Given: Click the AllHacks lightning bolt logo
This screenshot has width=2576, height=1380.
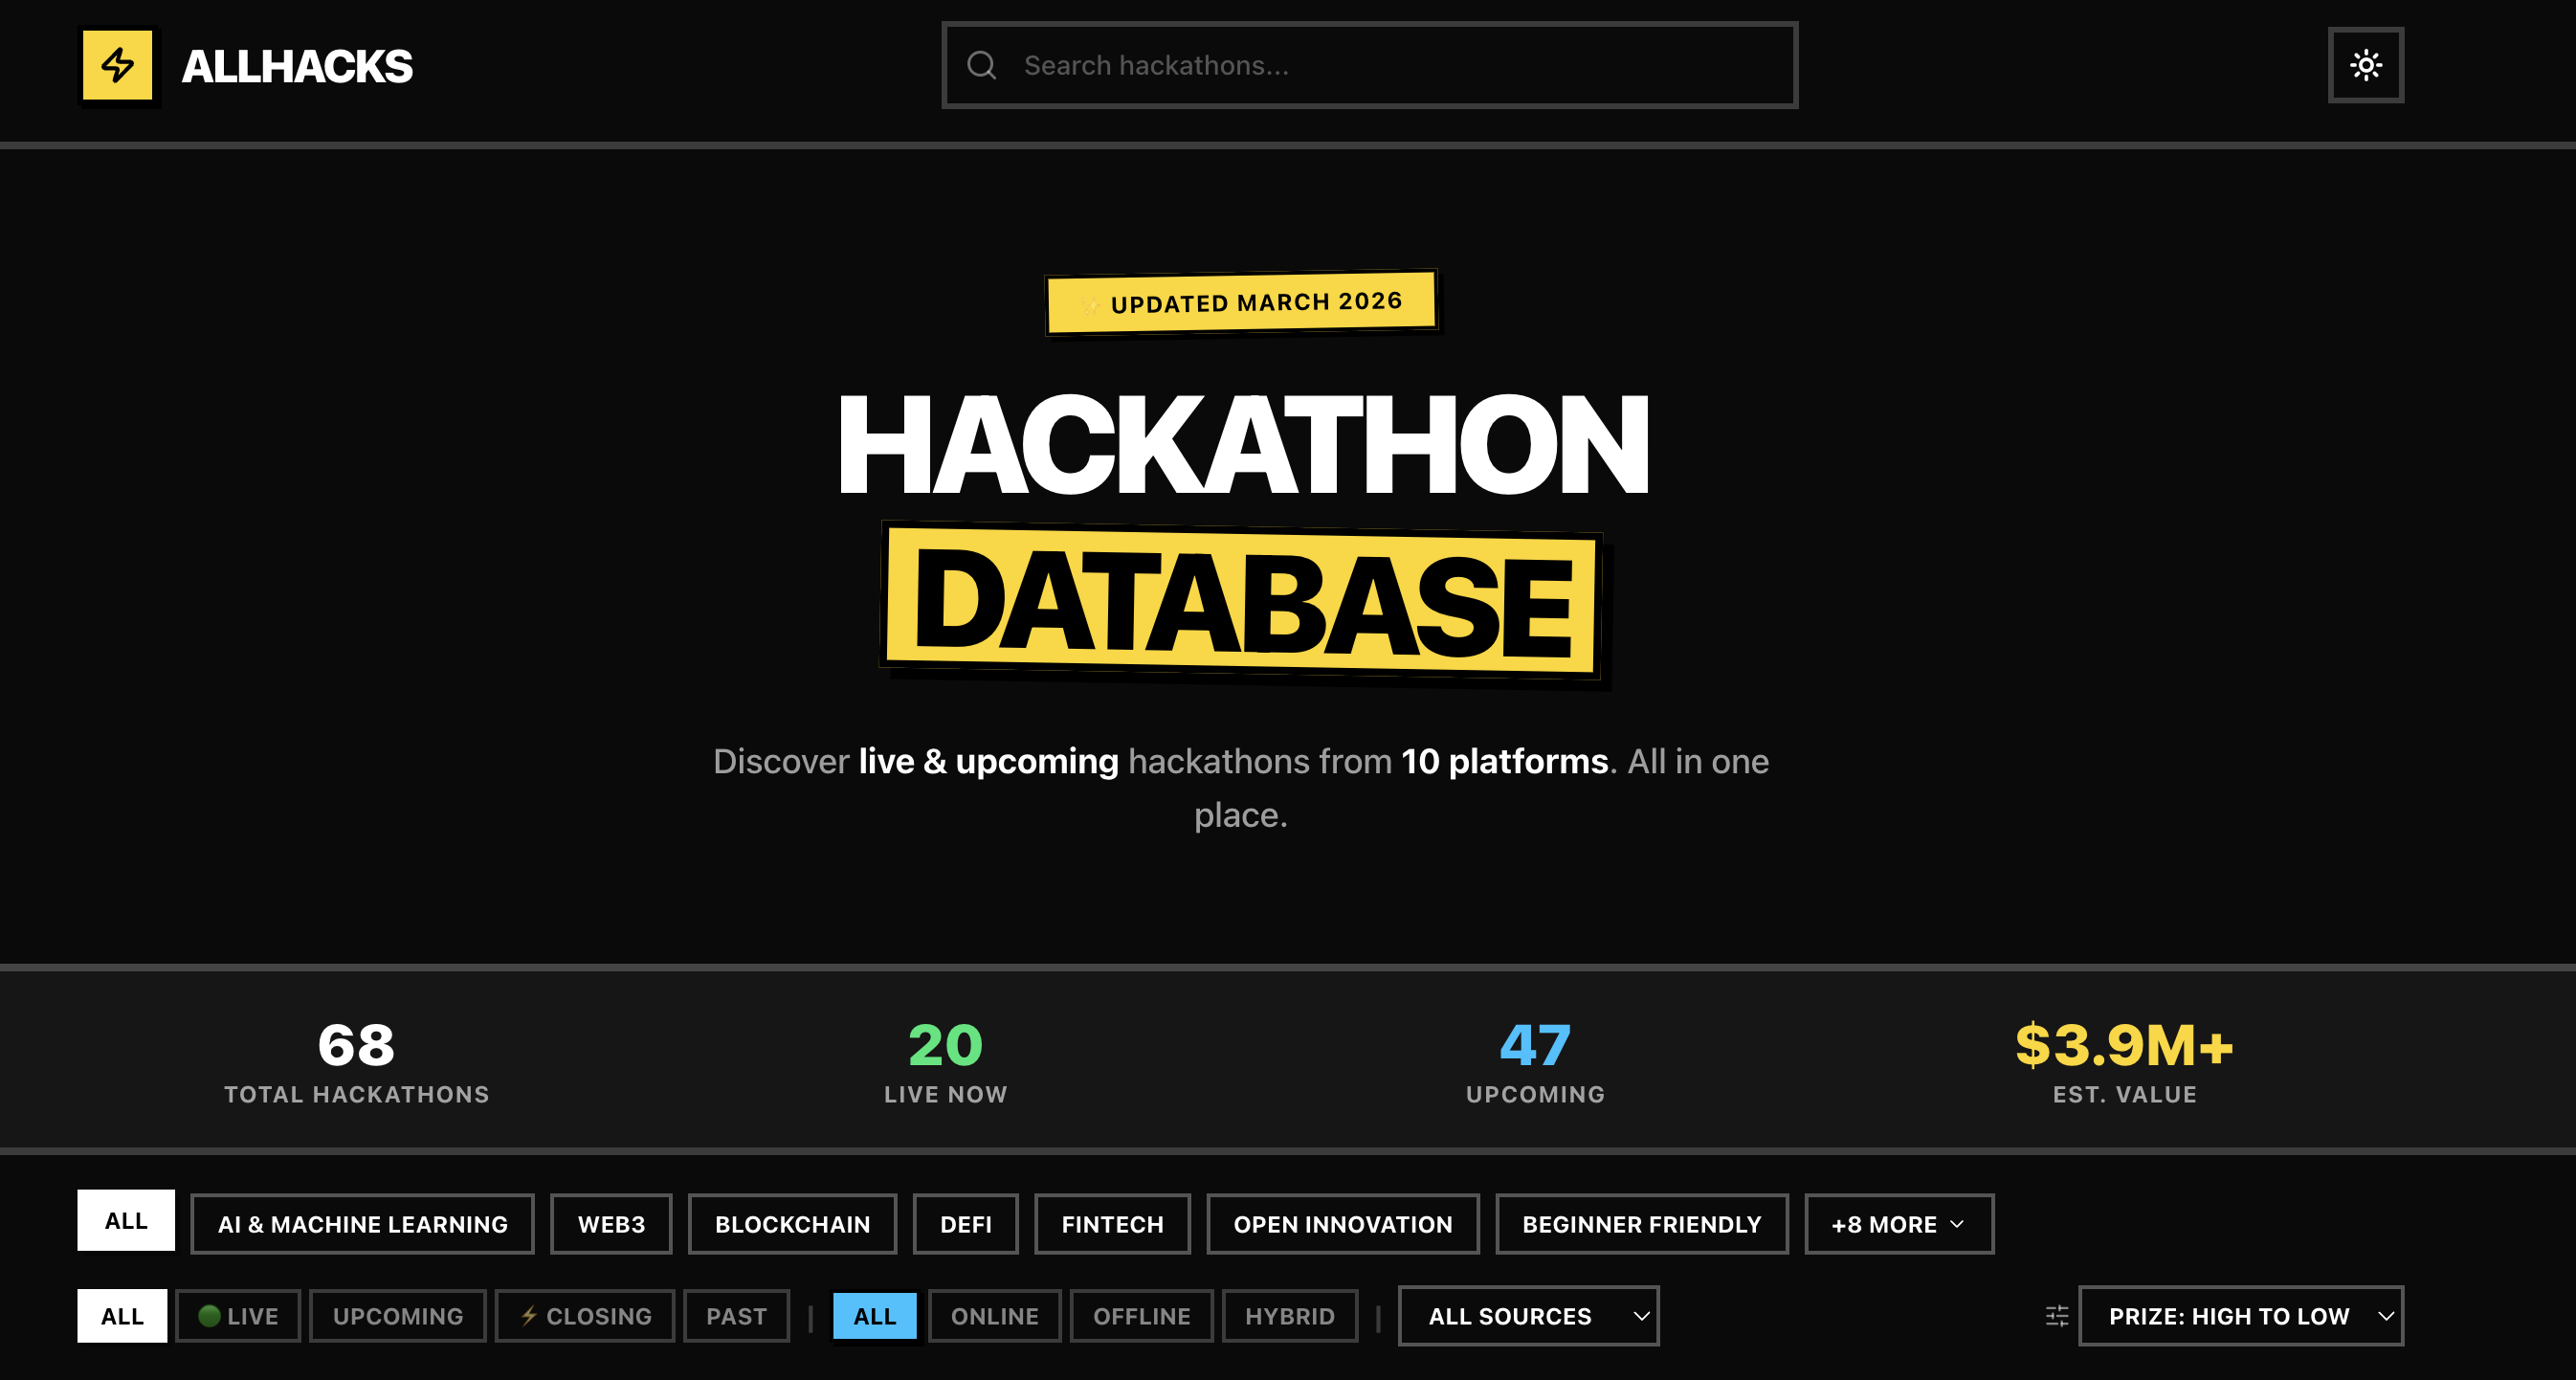Looking at the screenshot, I should point(118,66).
